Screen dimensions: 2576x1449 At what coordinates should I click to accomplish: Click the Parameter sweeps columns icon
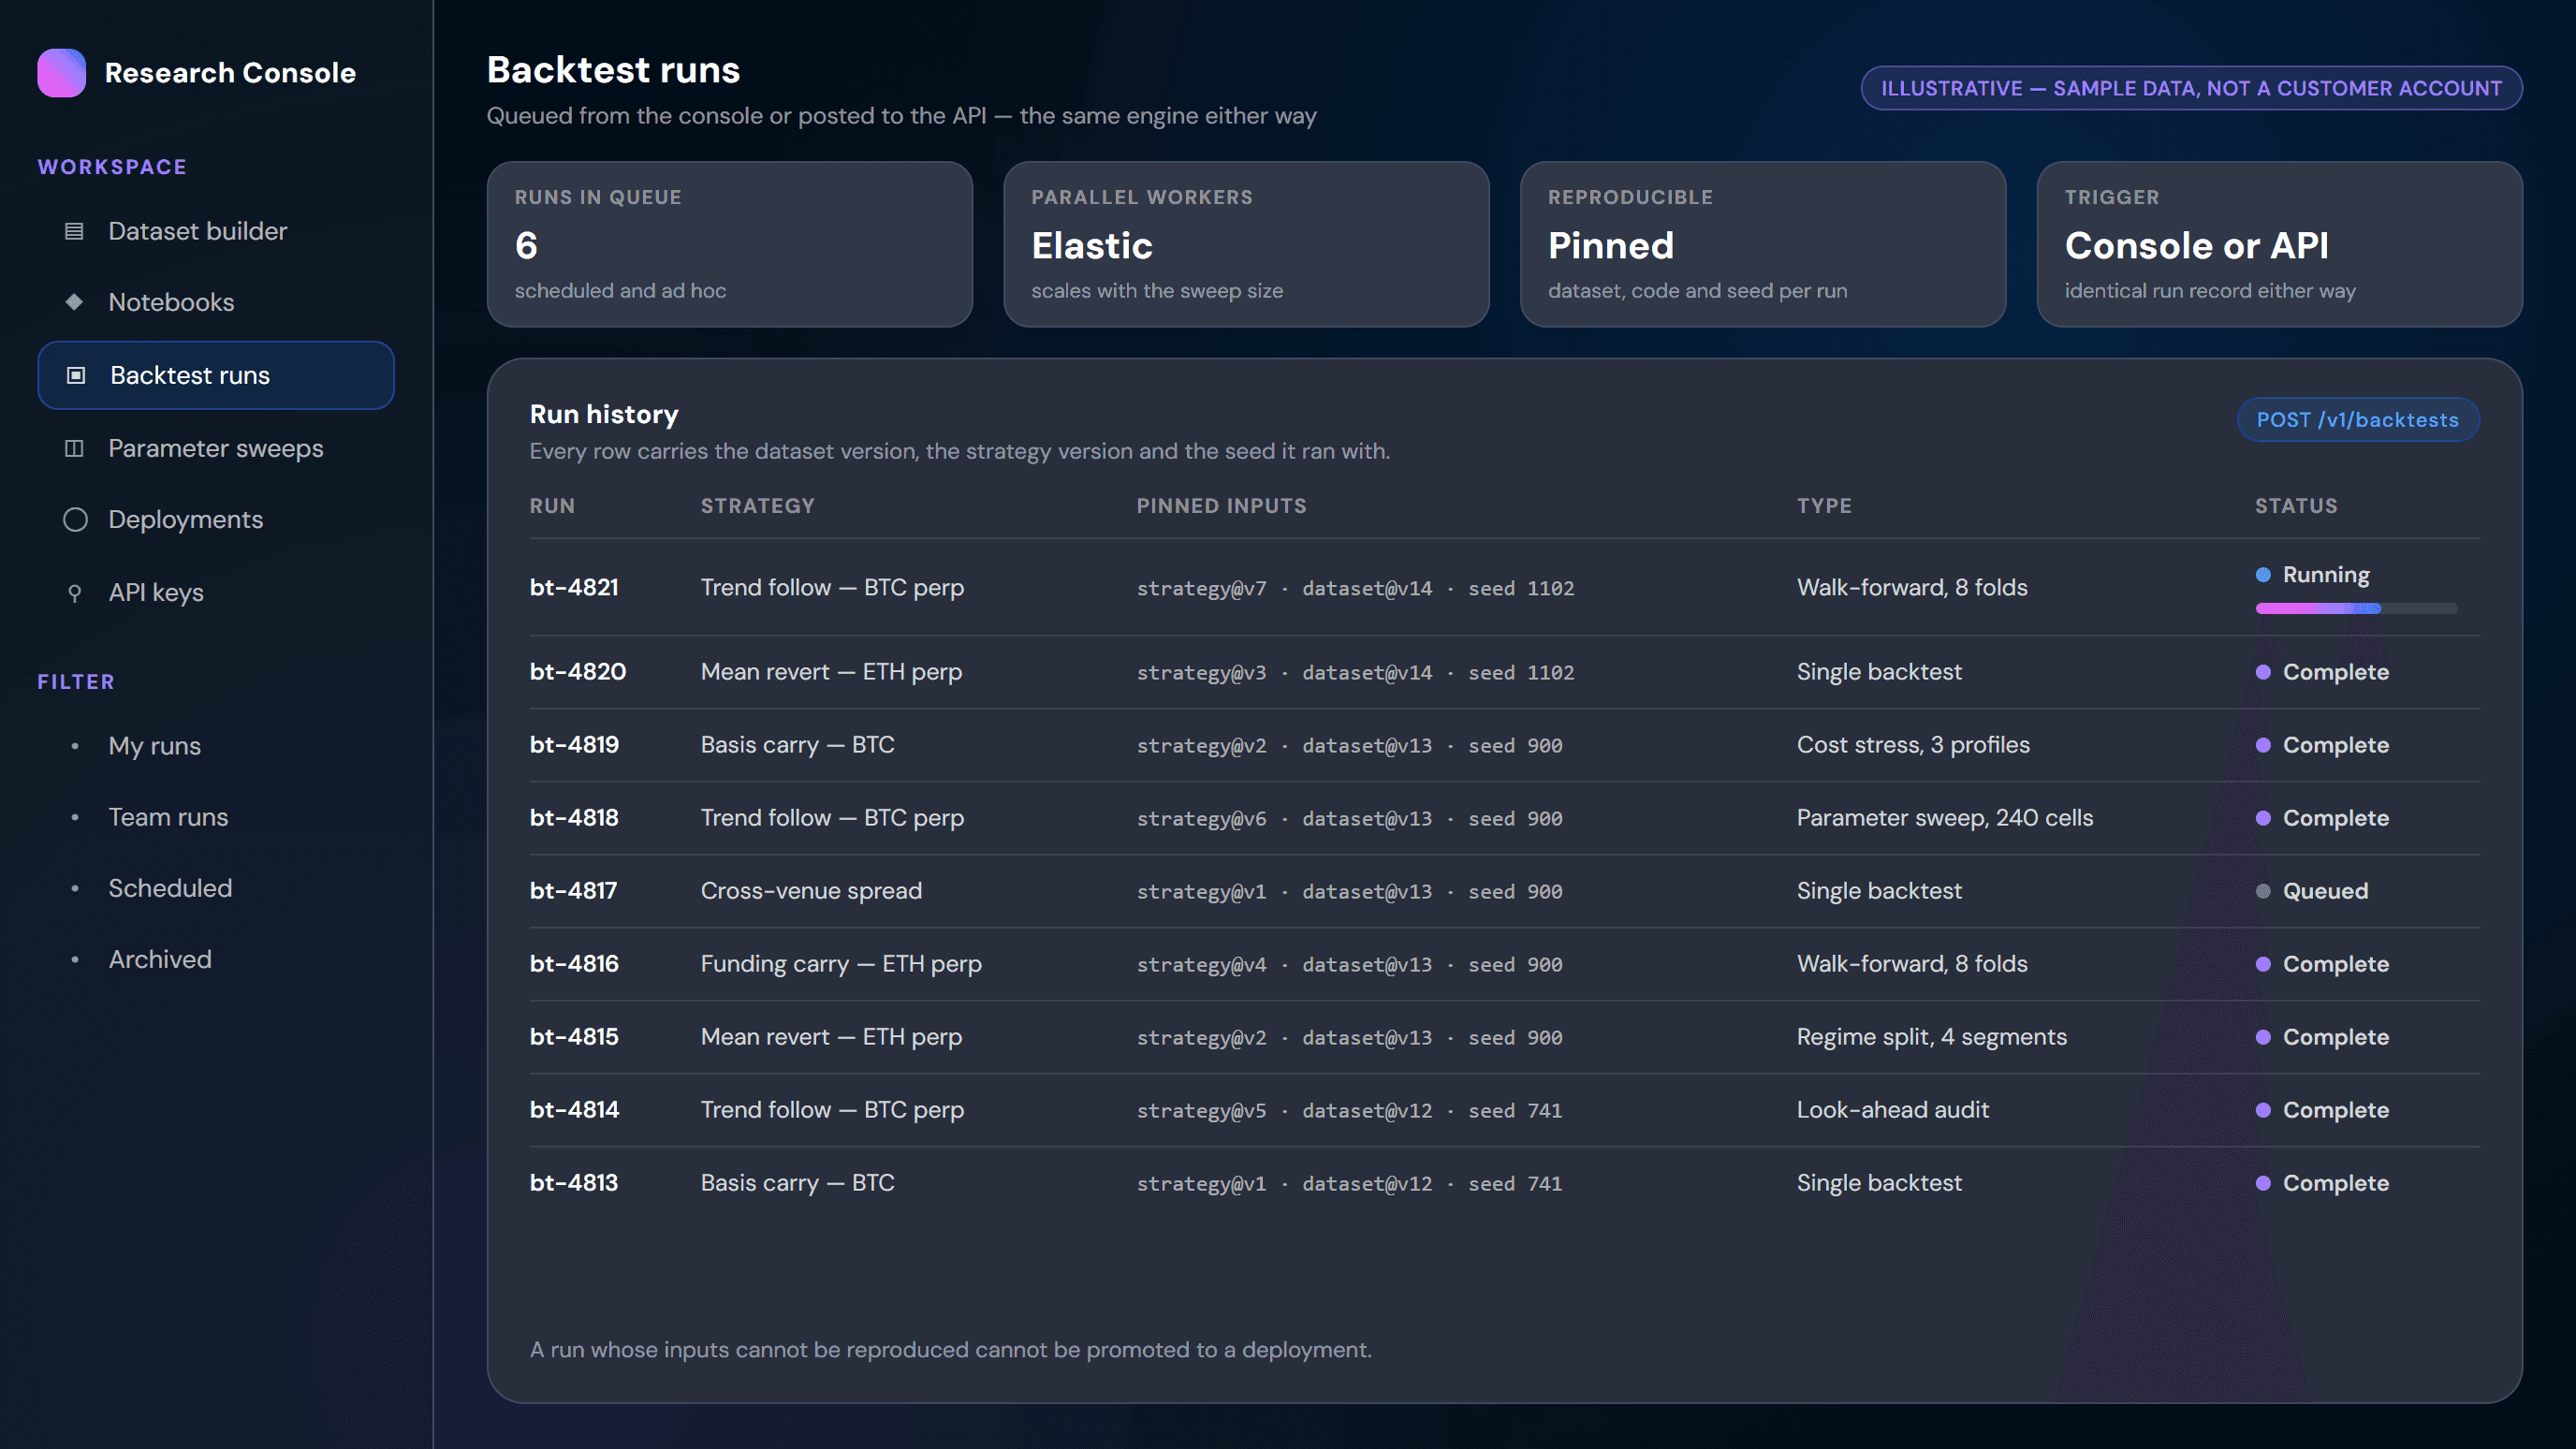coord(74,448)
